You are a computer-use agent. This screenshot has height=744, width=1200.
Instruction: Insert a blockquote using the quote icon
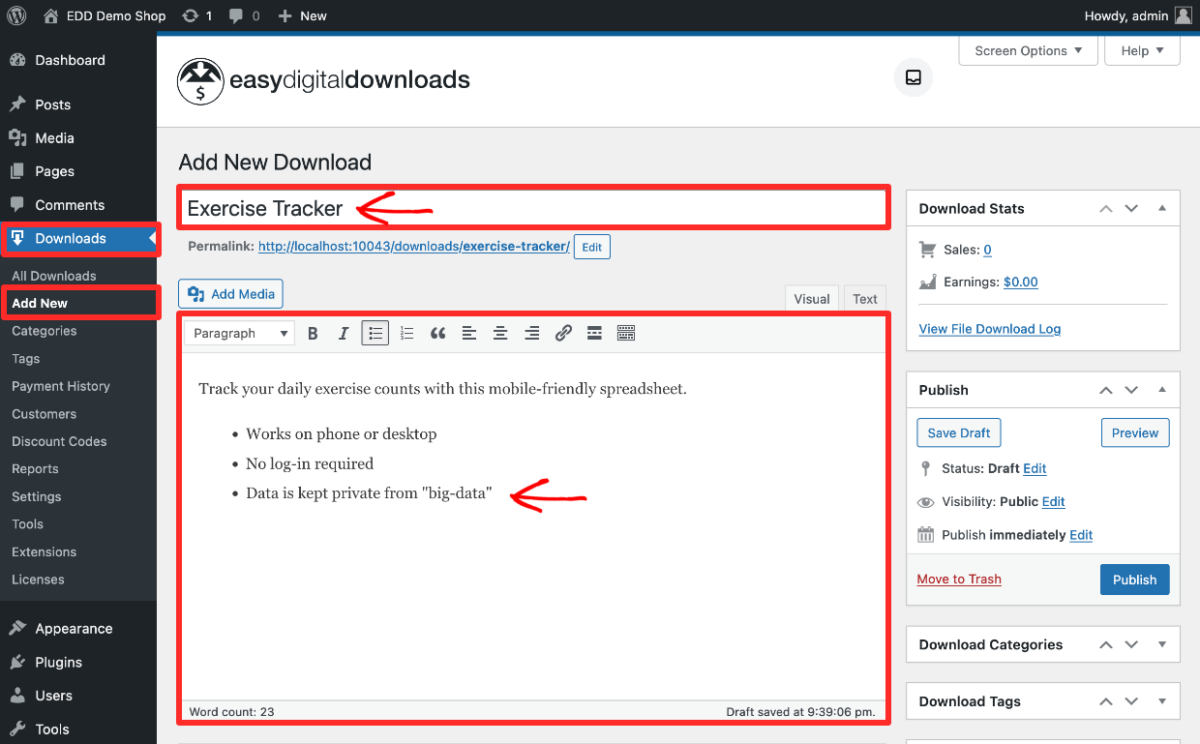pyautogui.click(x=438, y=333)
